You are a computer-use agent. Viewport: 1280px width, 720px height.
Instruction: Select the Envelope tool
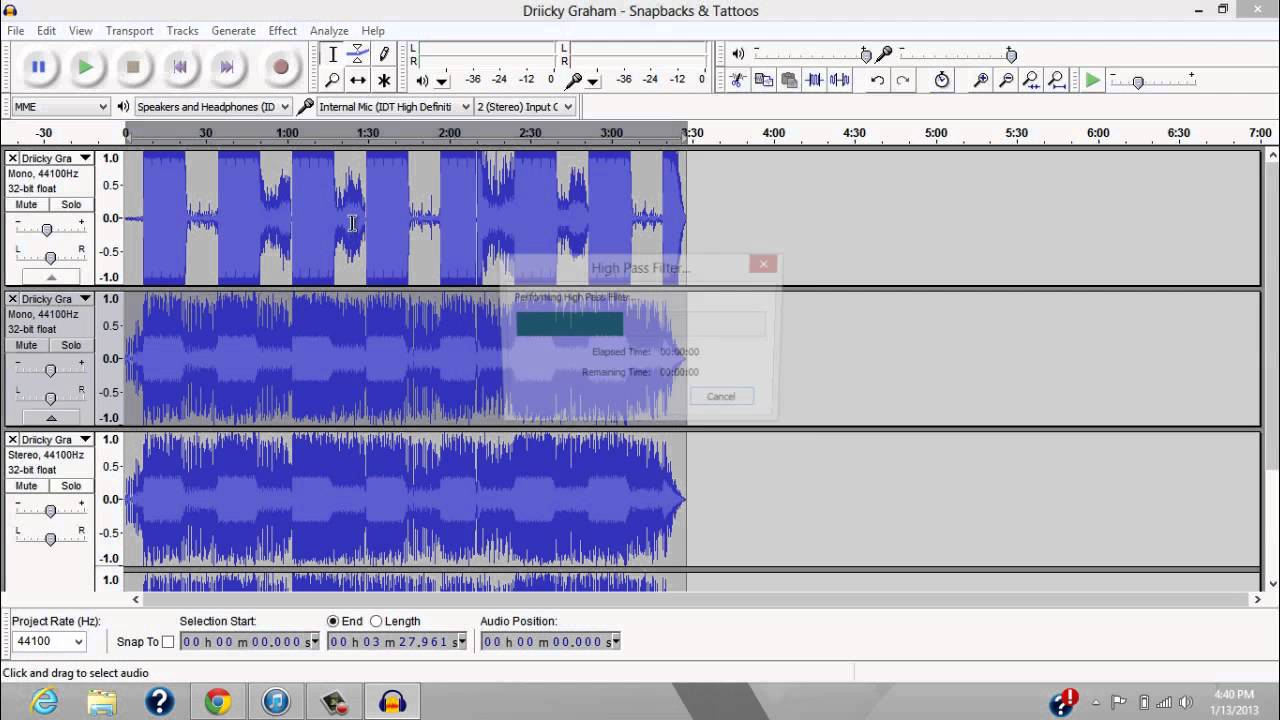click(x=358, y=55)
